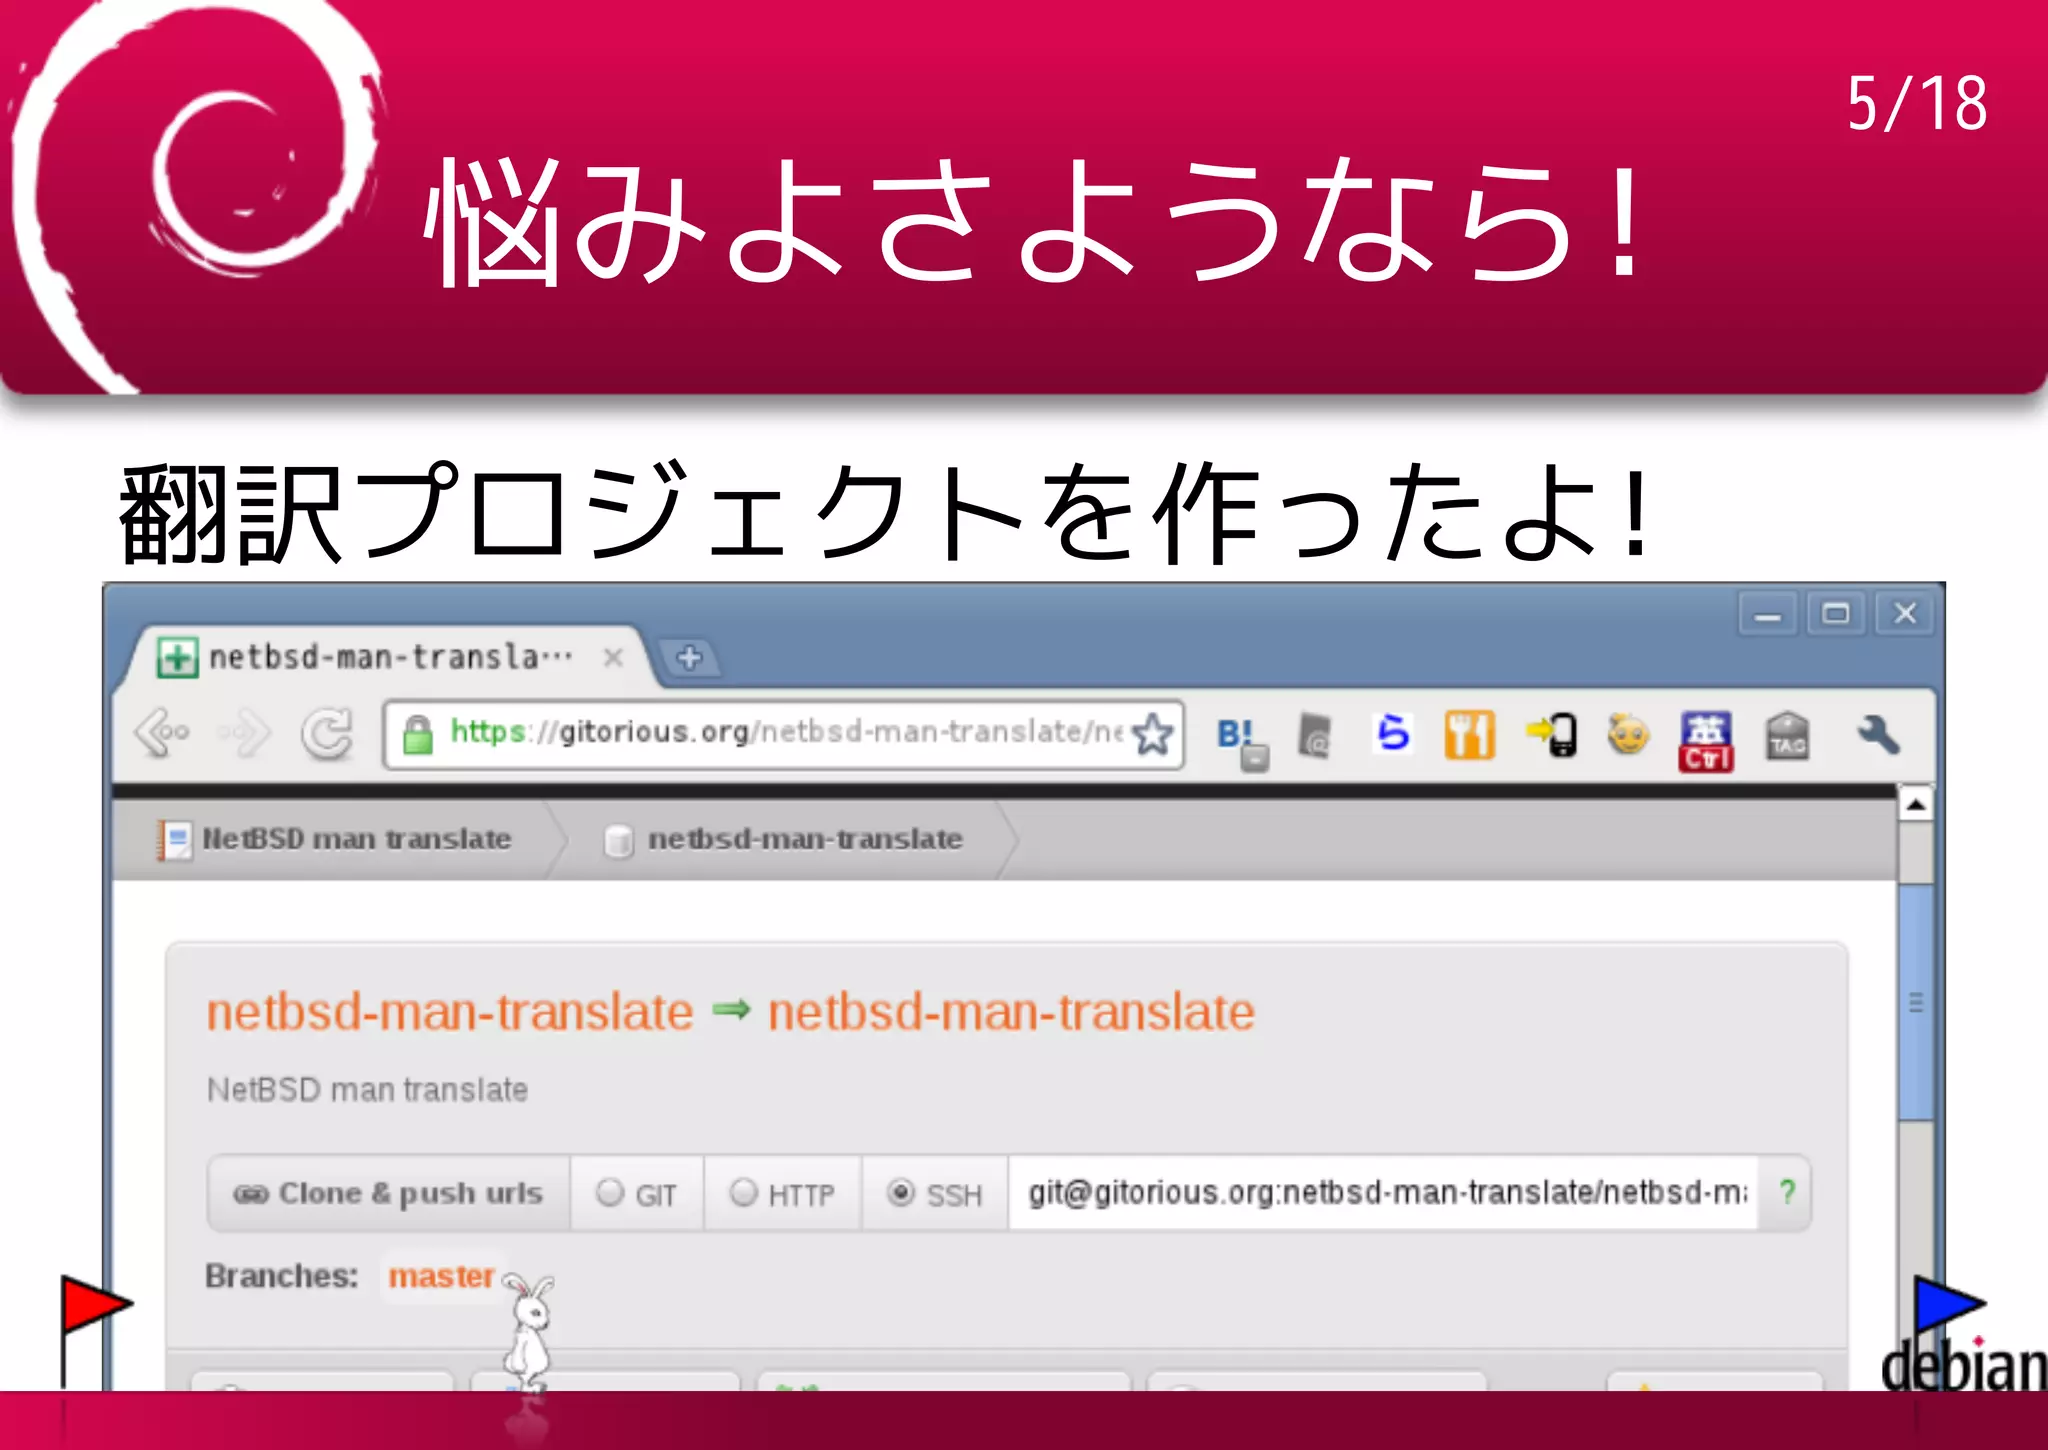The width and height of the screenshot is (2048, 1450).
Task: Open the orange fork and knife extension
Action: click(1469, 735)
